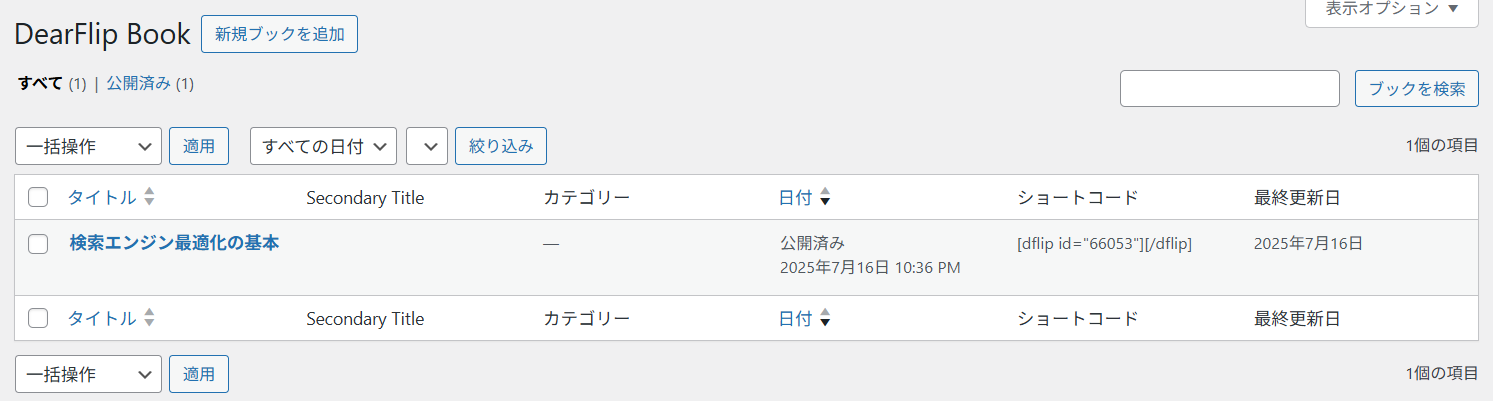Click sort arrows beside bottom タイトル header
The width and height of the screenshot is (1493, 401).
pos(149,319)
